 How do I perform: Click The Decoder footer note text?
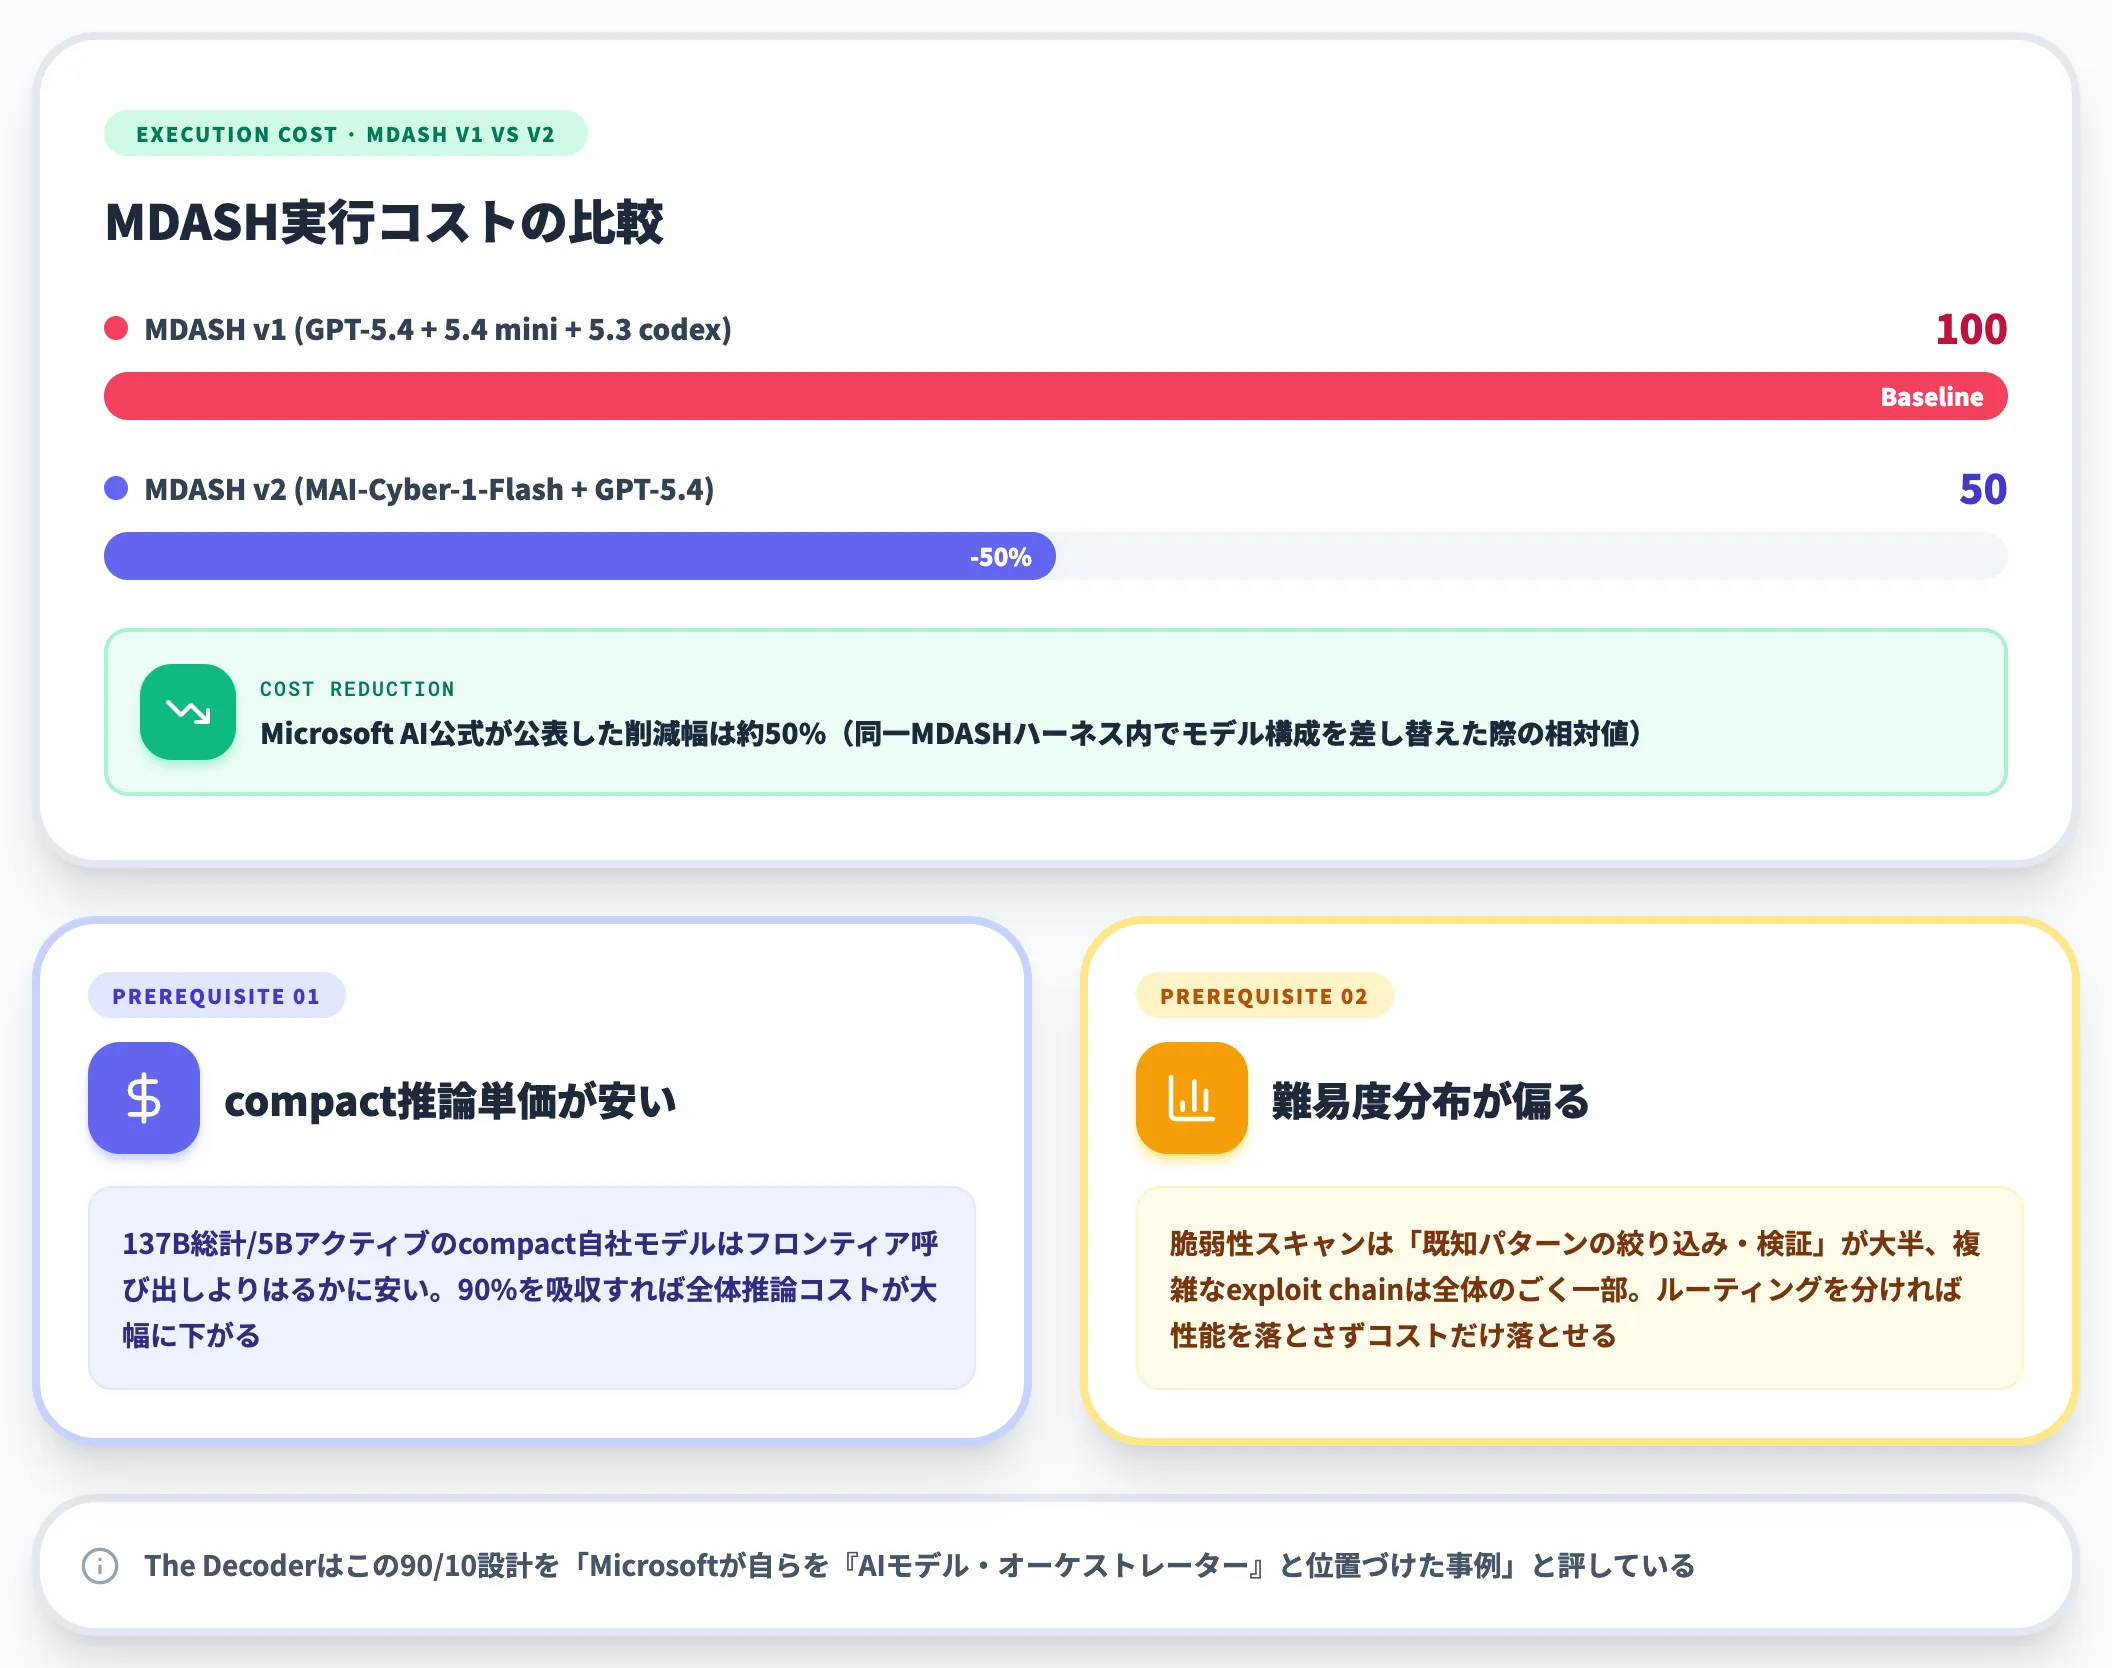point(919,1566)
